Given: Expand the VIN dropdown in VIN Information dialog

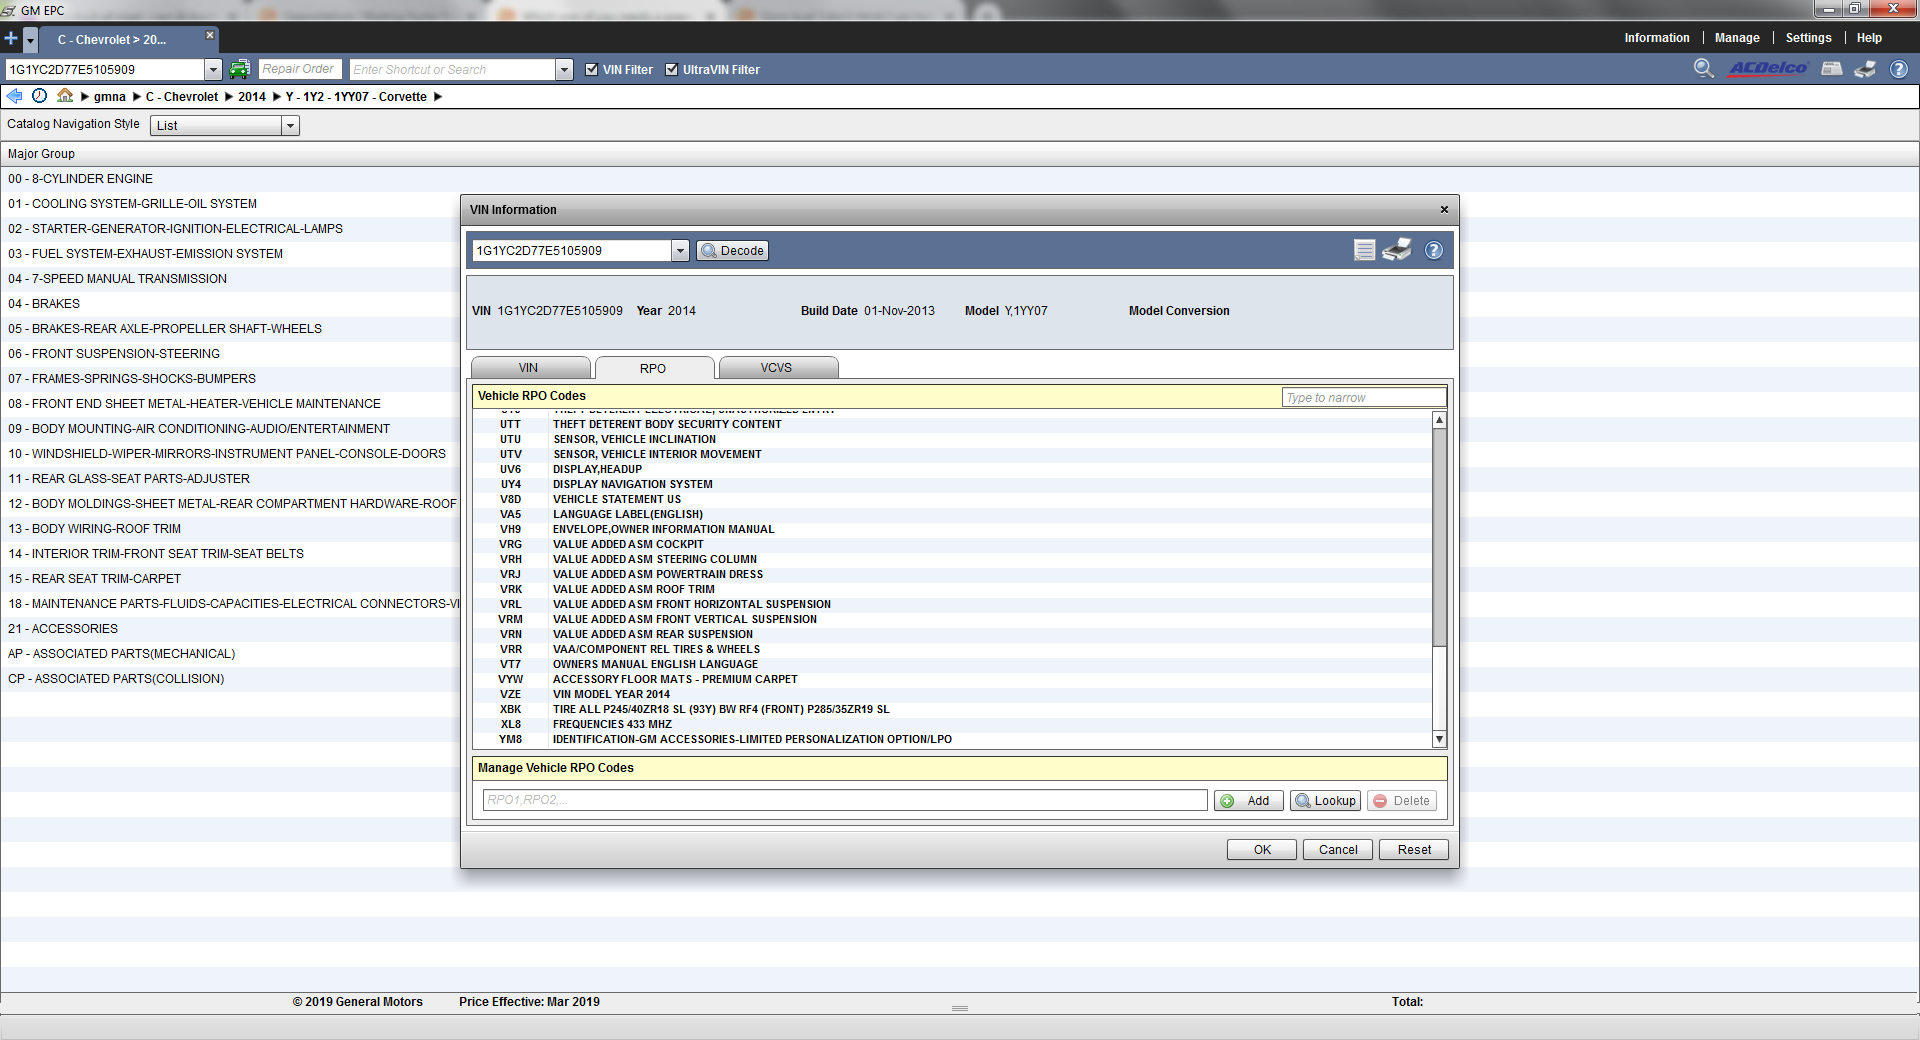Looking at the screenshot, I should (x=680, y=251).
